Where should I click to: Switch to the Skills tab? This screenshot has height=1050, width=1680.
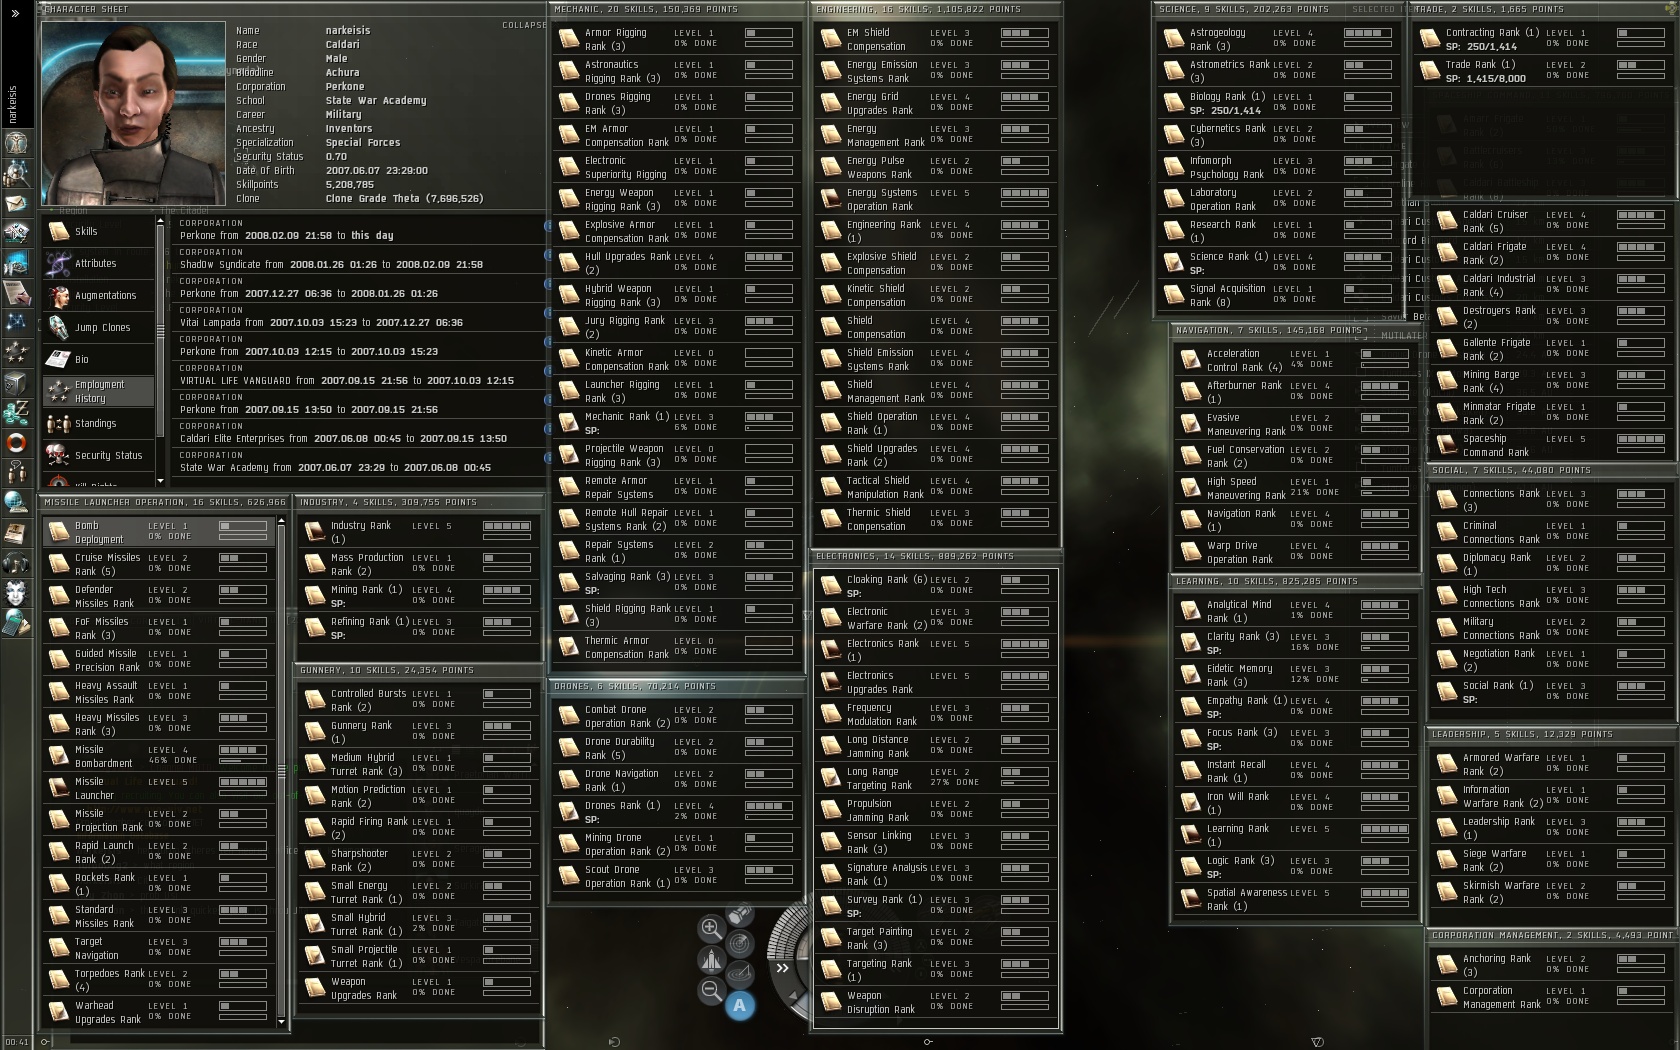click(x=98, y=231)
